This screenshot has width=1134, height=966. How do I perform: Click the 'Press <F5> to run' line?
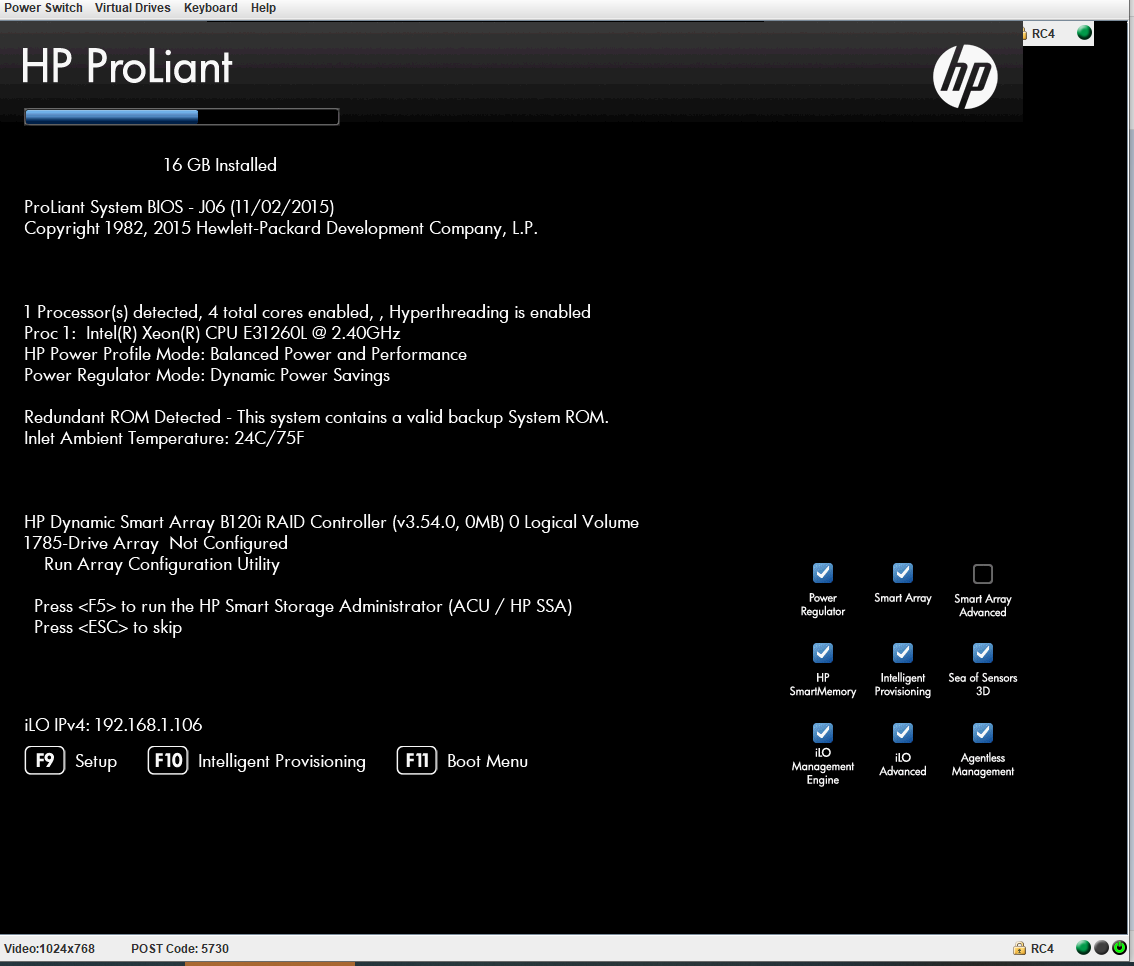pyautogui.click(x=303, y=606)
